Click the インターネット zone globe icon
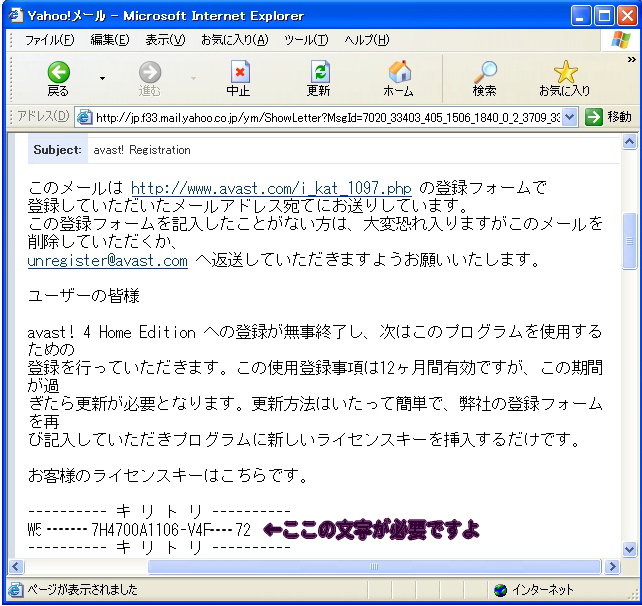Screen dimensions: 642x606 tap(500, 590)
